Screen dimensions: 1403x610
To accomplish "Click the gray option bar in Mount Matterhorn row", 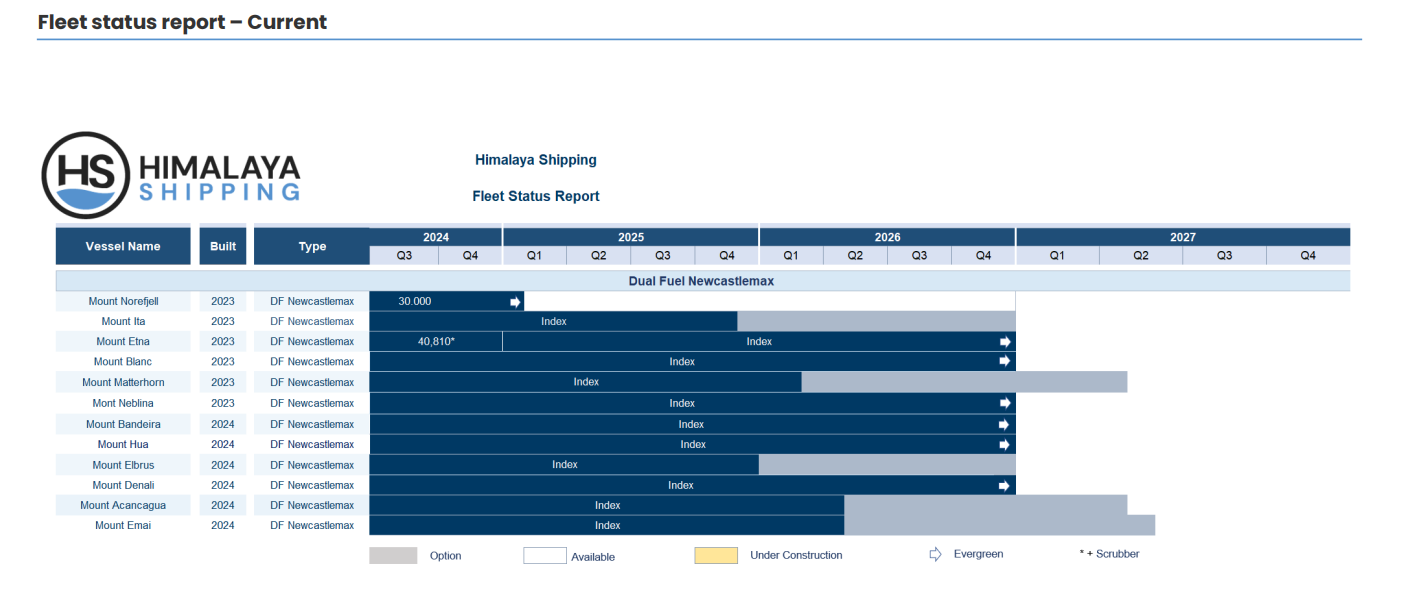I will click(965, 382).
